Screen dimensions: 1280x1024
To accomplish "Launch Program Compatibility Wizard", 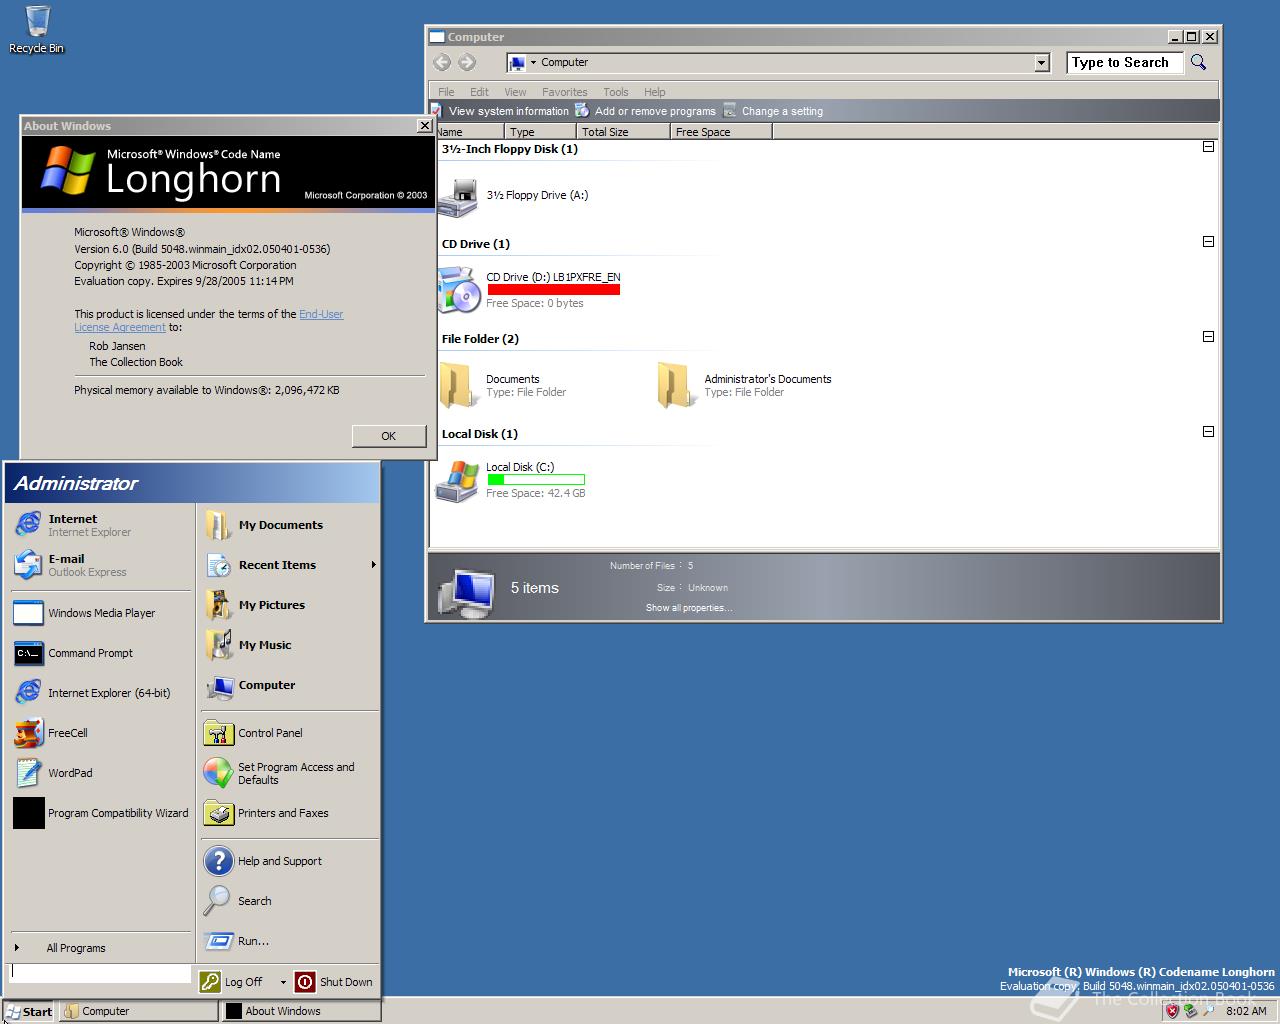I will pos(99,813).
